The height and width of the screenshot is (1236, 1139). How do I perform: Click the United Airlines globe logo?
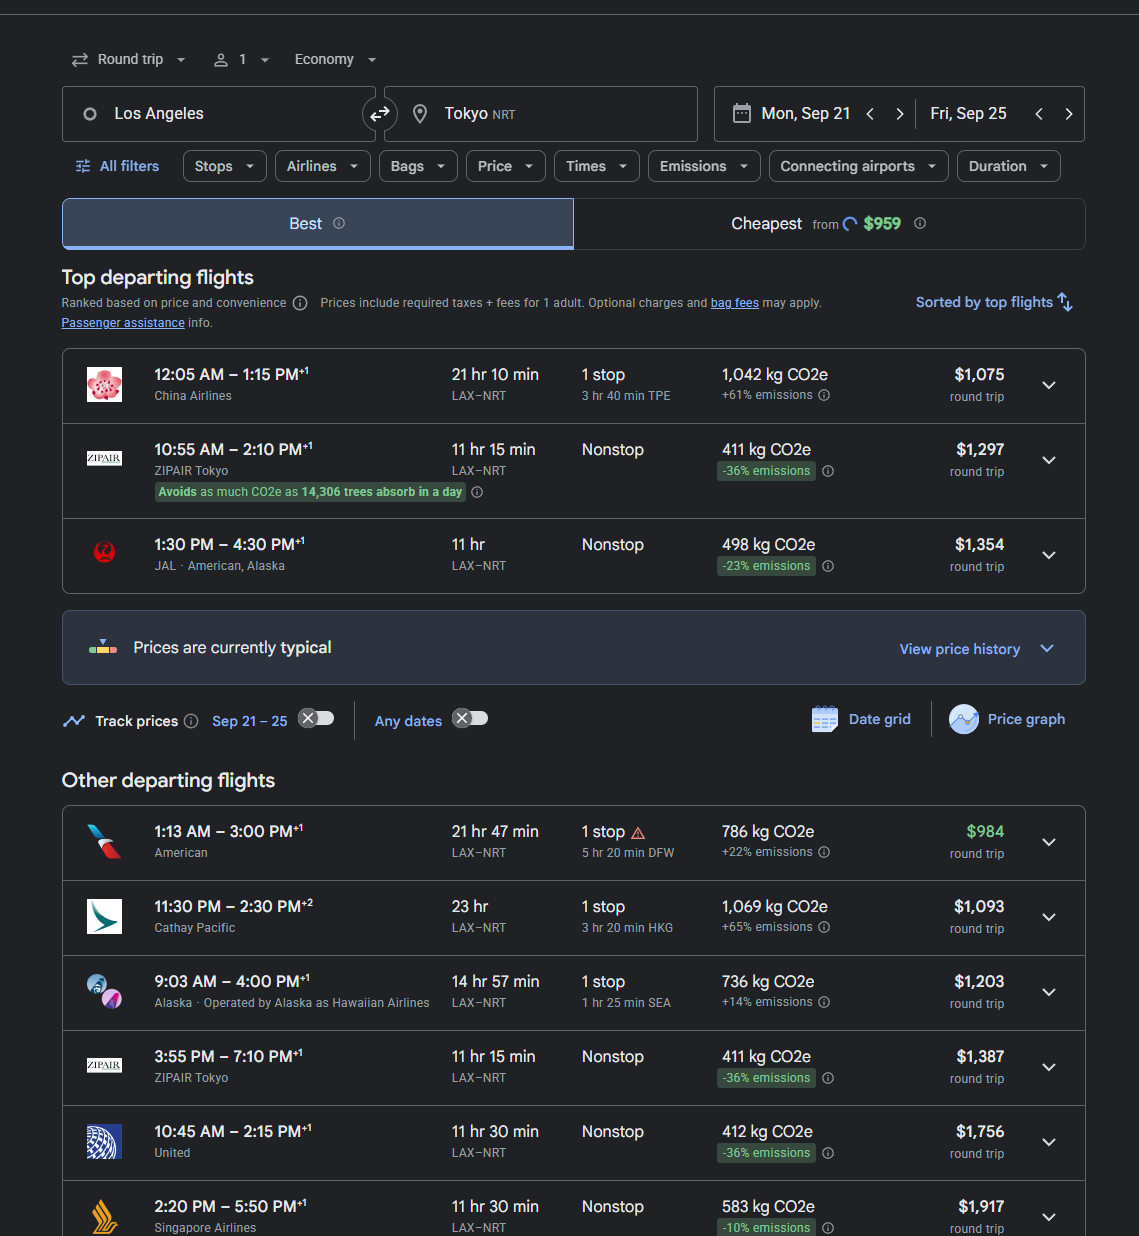tap(104, 1142)
